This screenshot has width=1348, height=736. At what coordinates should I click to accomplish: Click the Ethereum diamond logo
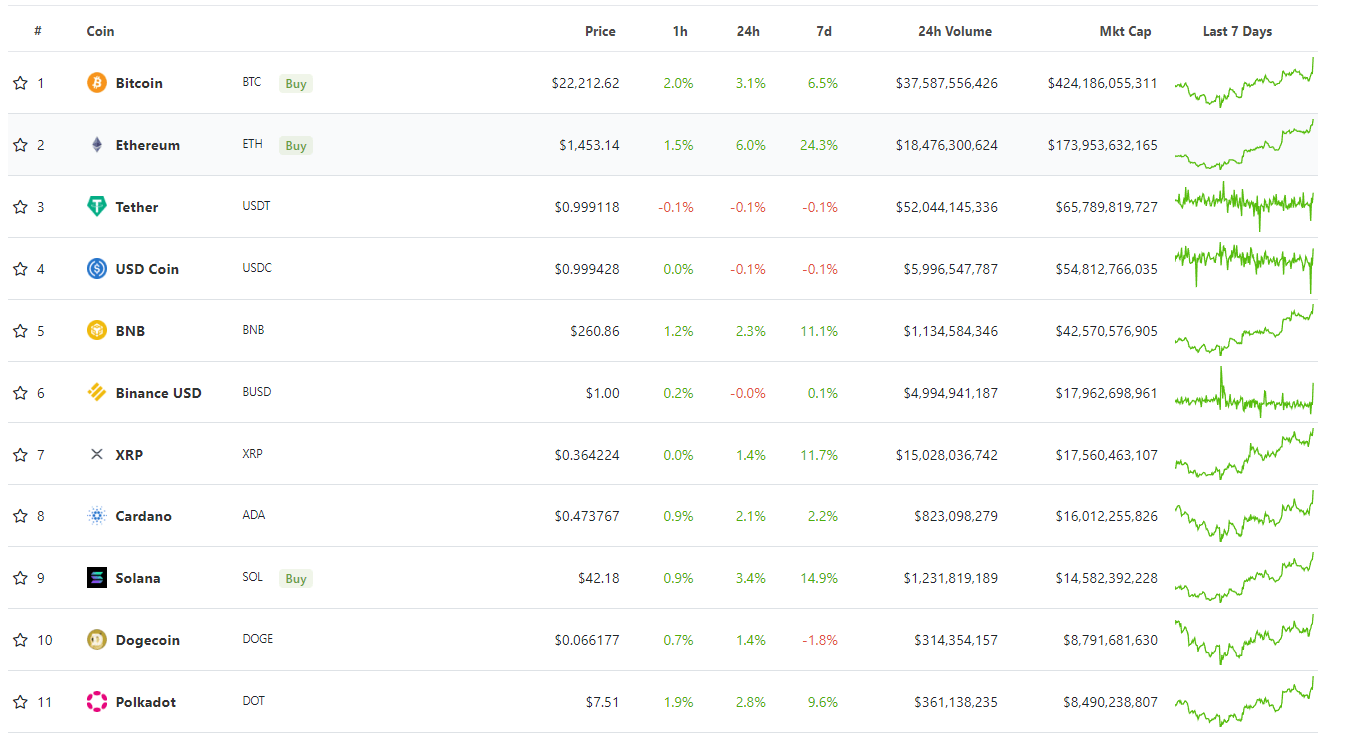point(97,145)
